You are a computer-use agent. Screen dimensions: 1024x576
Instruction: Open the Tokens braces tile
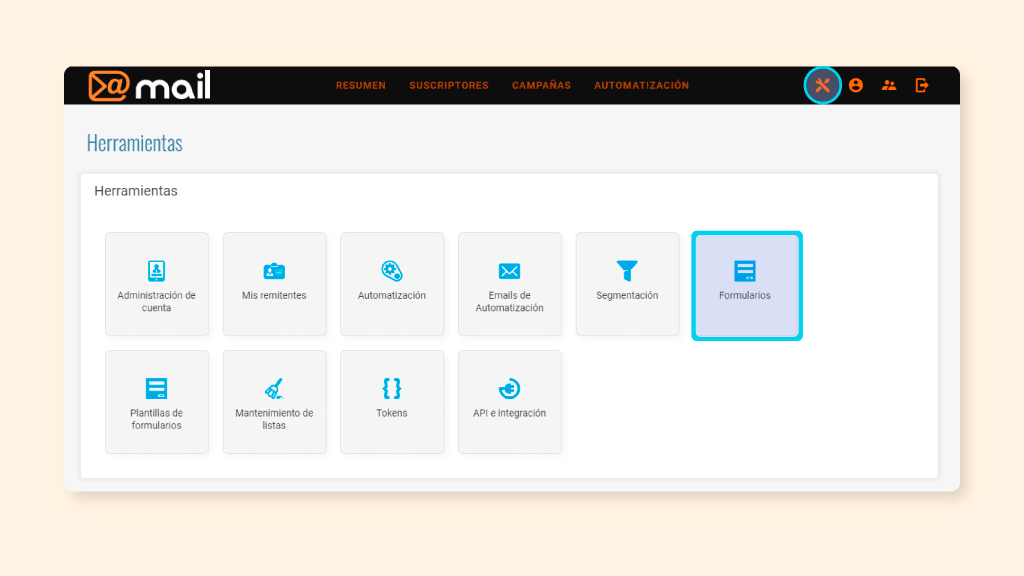tap(392, 402)
